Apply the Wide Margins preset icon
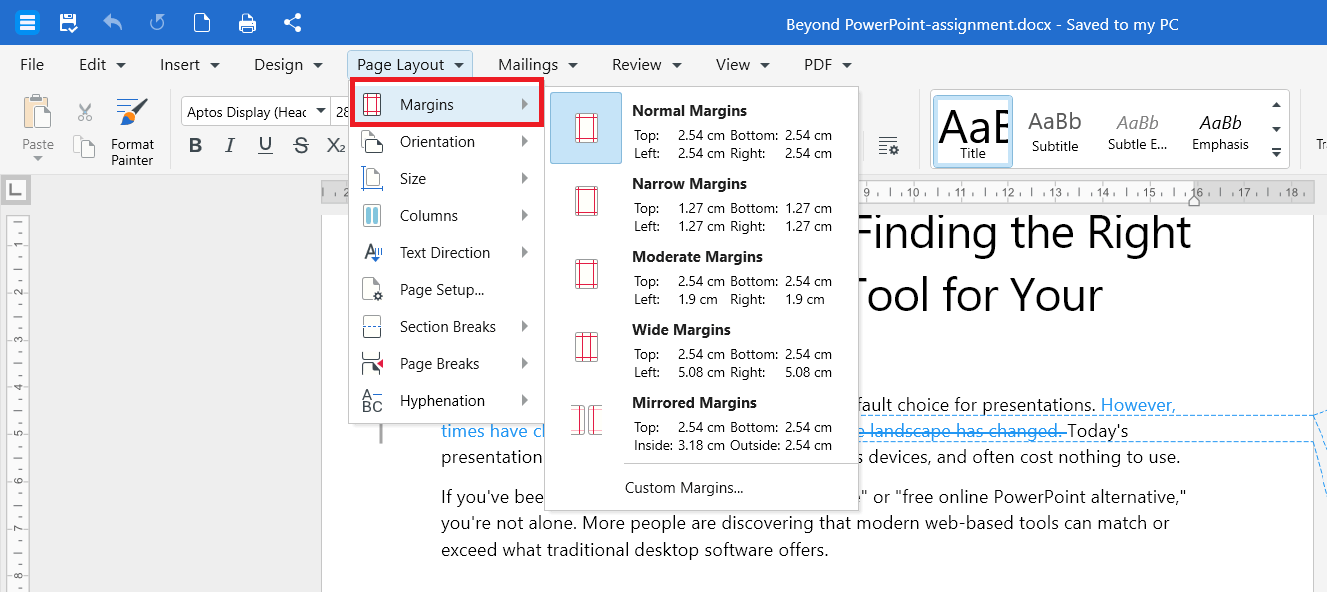The image size is (1327, 592). 586,347
